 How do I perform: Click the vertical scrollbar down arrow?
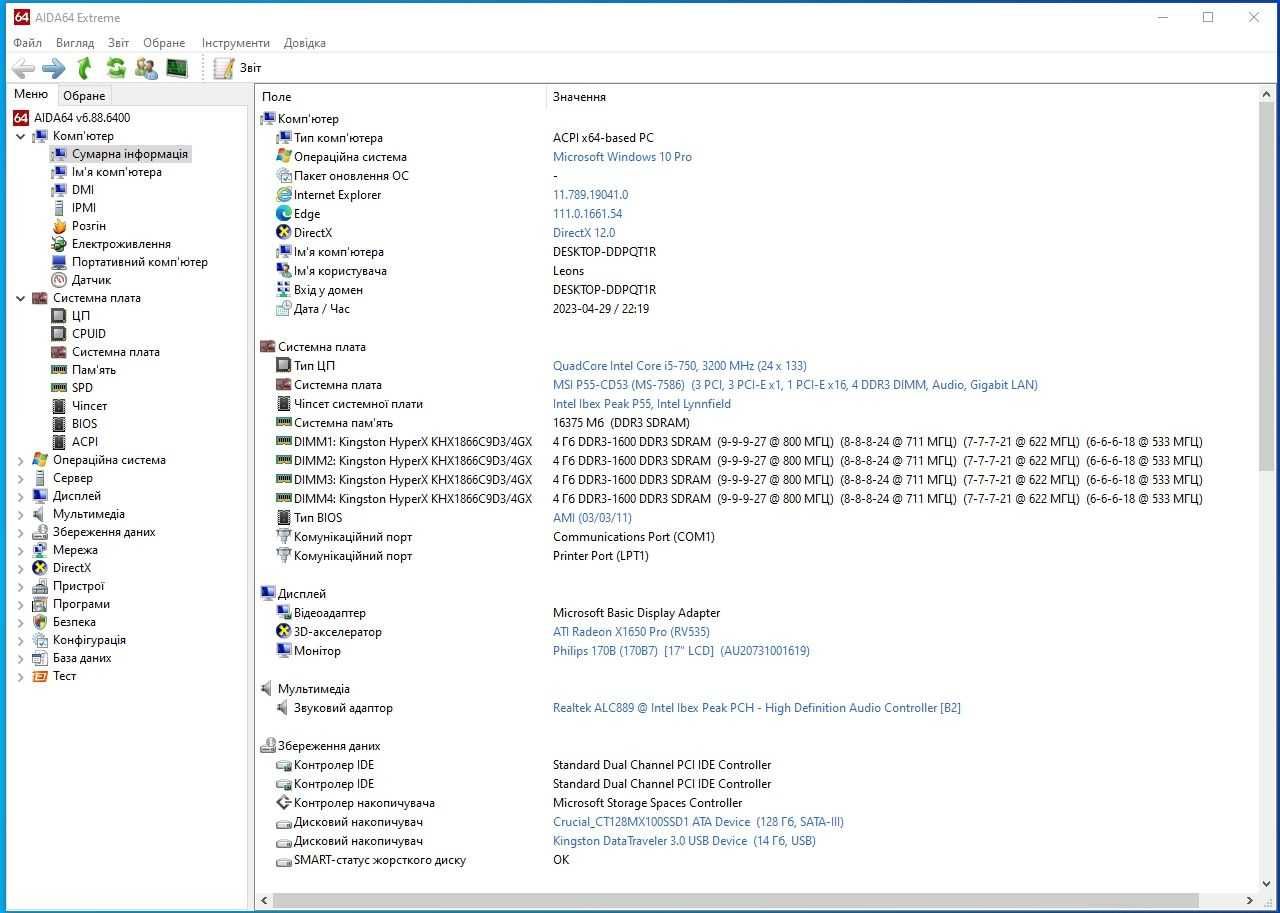[1266, 884]
